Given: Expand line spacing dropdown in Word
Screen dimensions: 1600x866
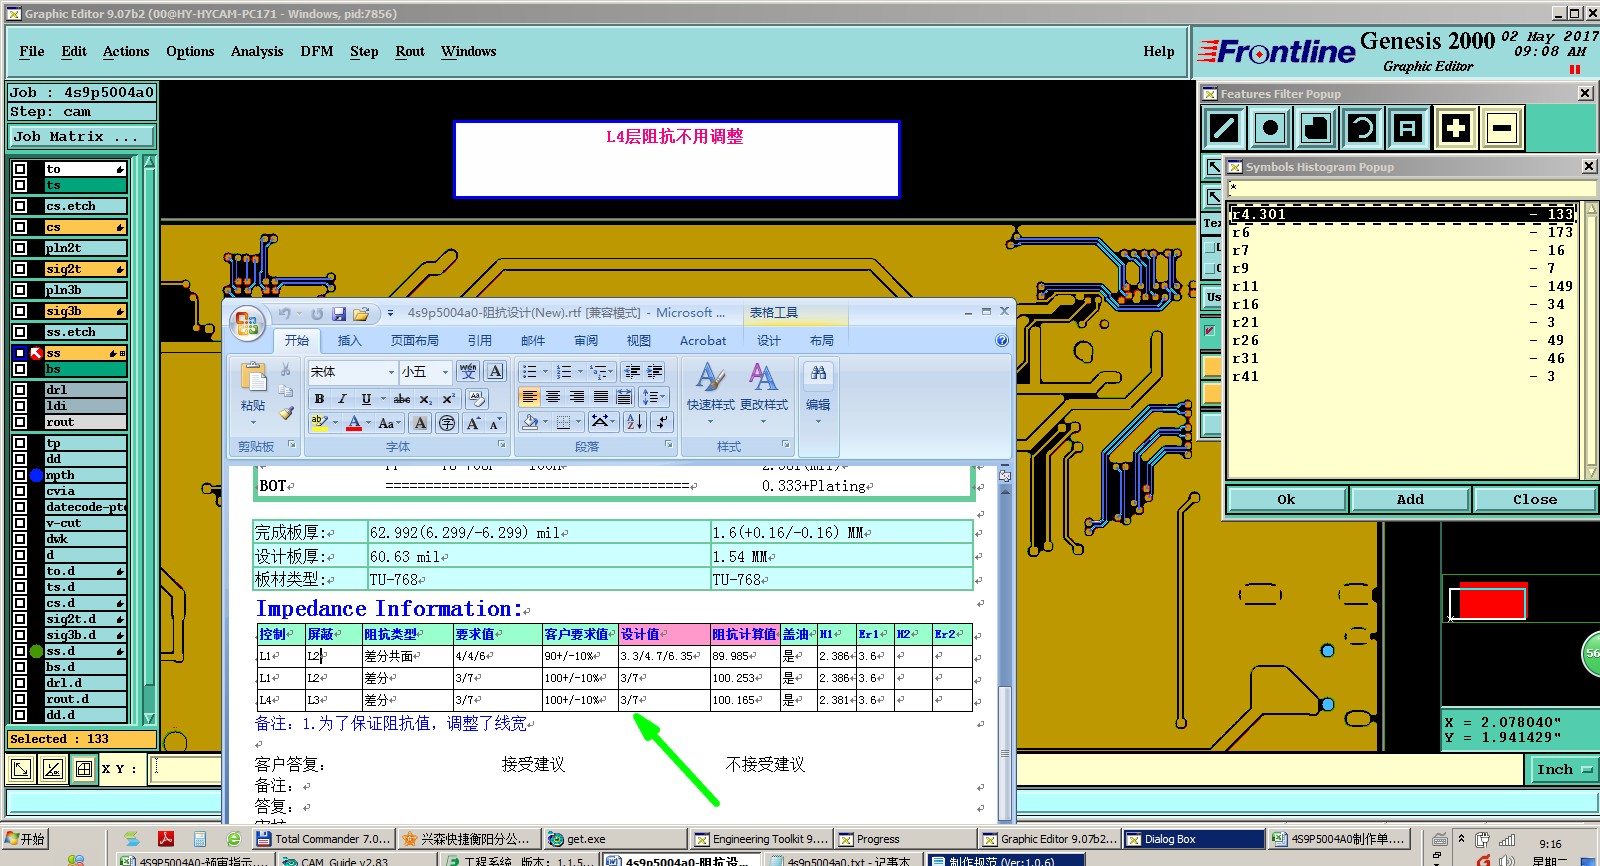Looking at the screenshot, I should click(663, 398).
